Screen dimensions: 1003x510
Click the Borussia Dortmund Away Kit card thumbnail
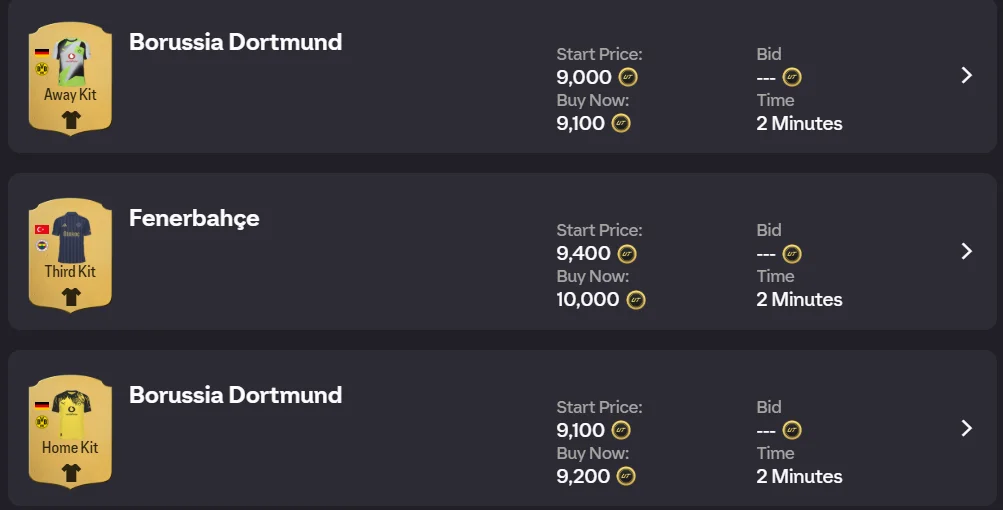70,78
